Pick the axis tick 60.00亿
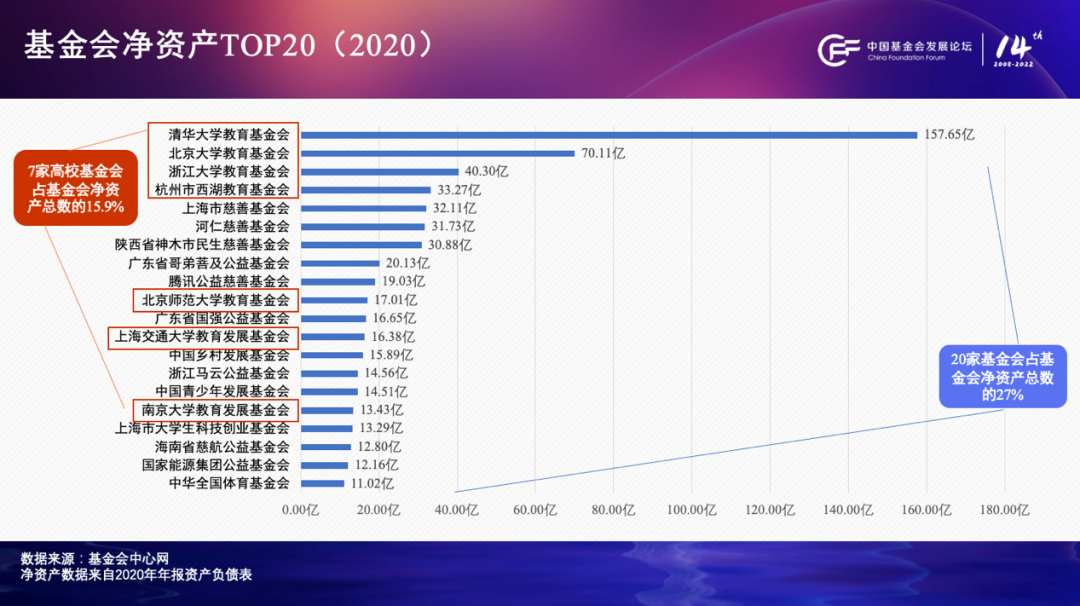 (534, 510)
